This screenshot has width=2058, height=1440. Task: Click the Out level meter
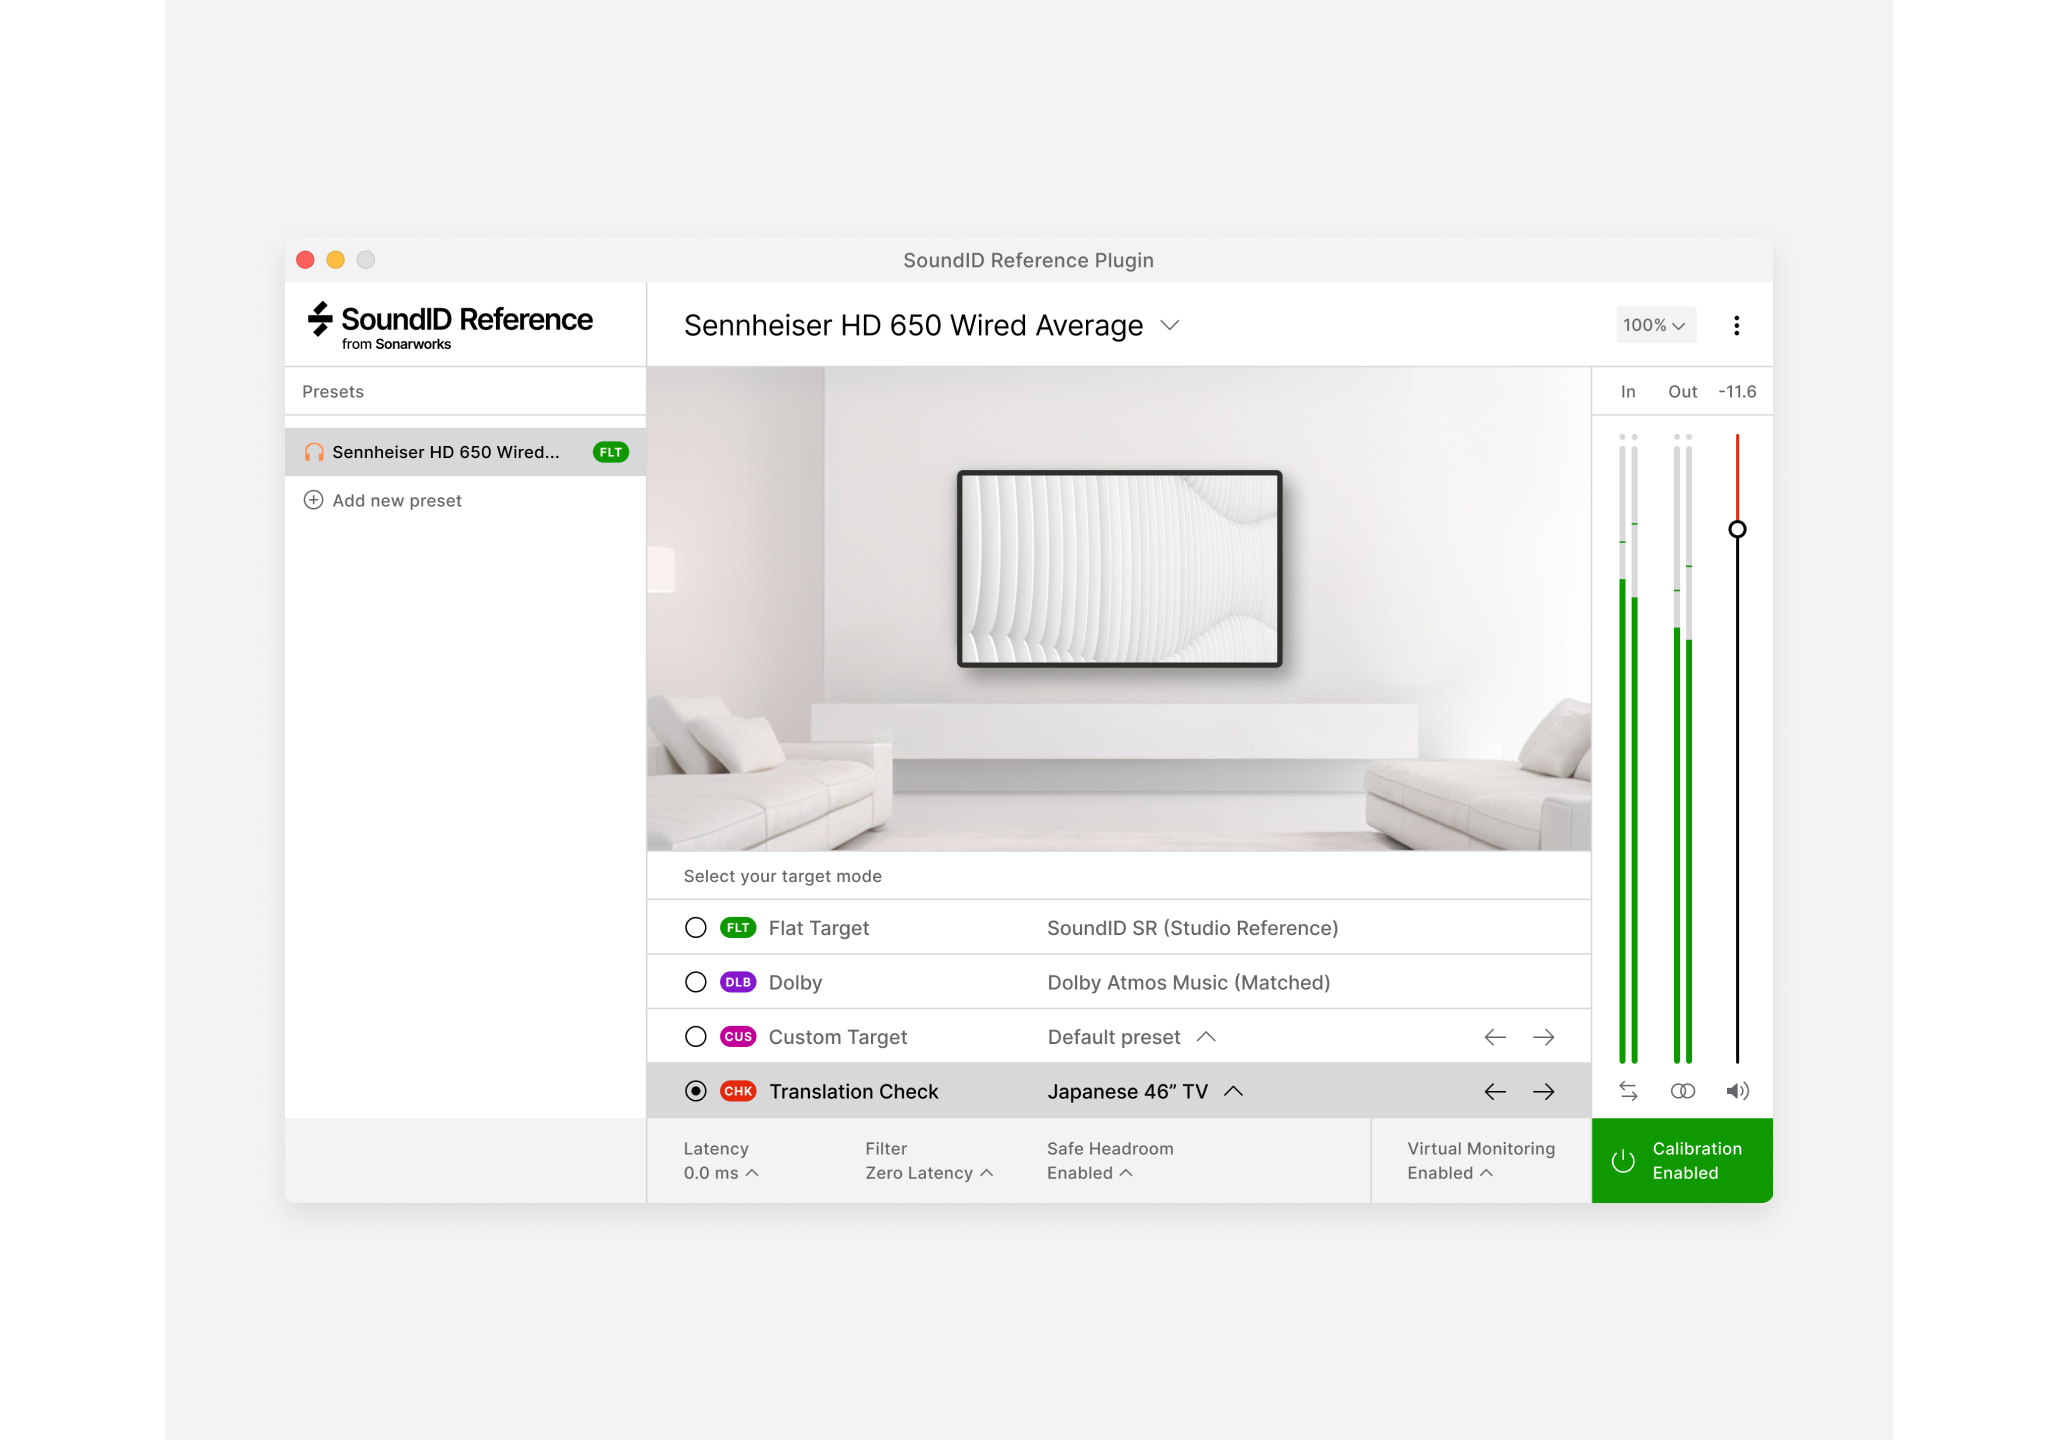pyautogui.click(x=1683, y=749)
